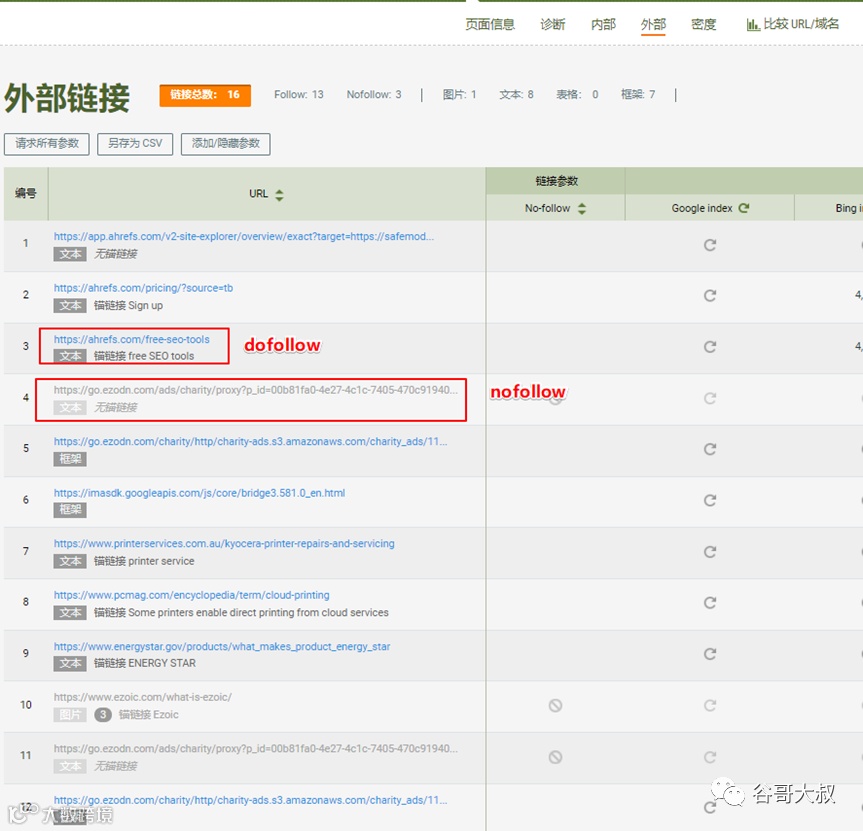Open printerservices.com.au kyocera link
Image resolution: width=863 pixels, height=831 pixels.
click(x=224, y=543)
